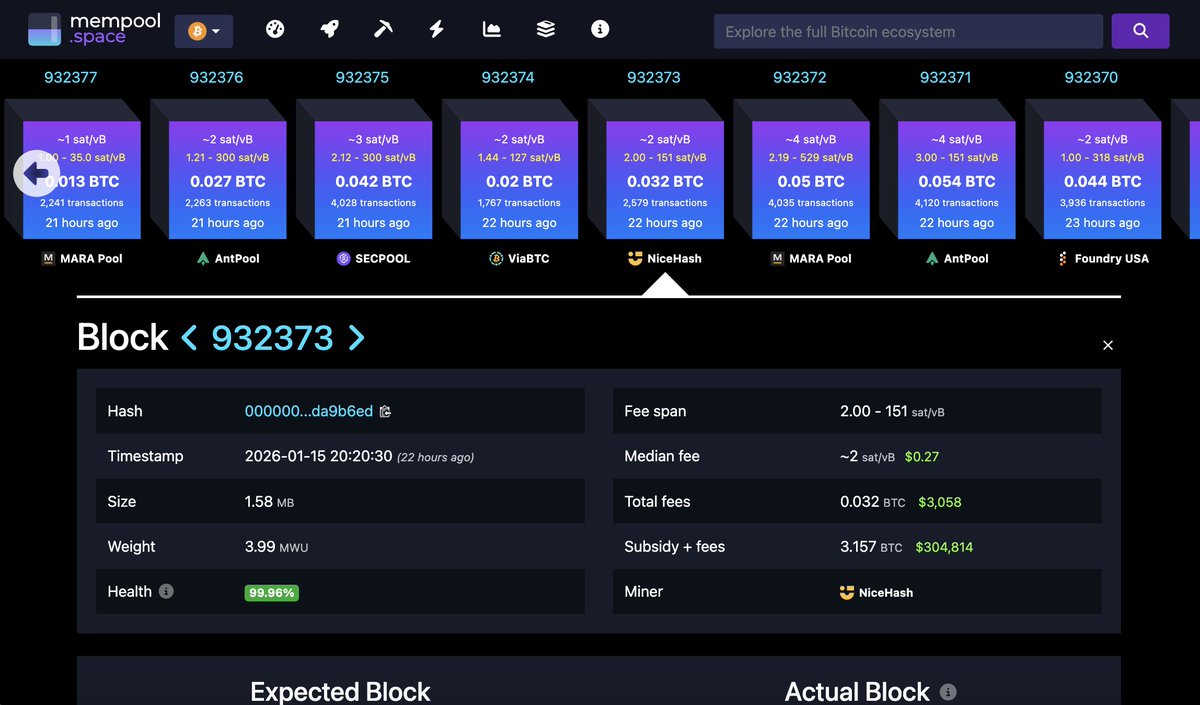Open the dashboard gauge icon

tap(275, 30)
